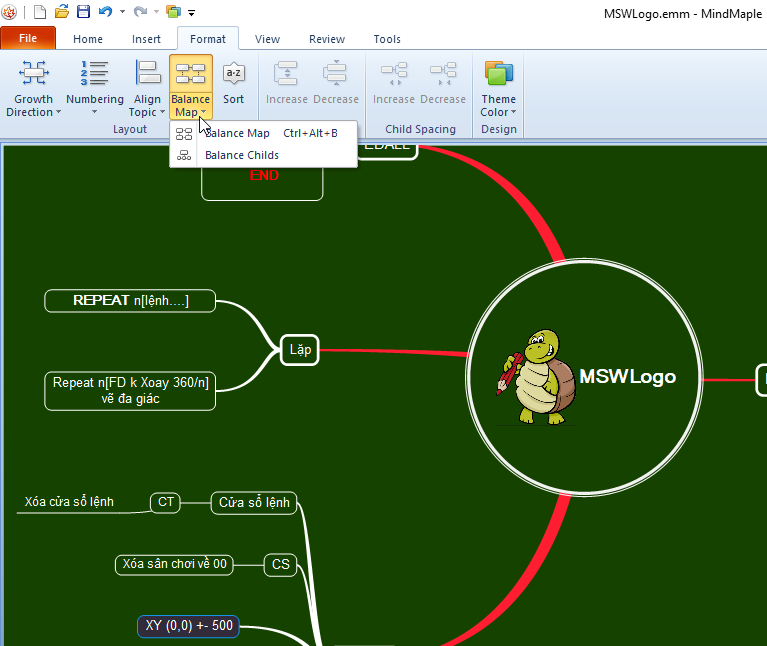The height and width of the screenshot is (646, 767).
Task: Open the Tools tab
Action: [x=387, y=39]
